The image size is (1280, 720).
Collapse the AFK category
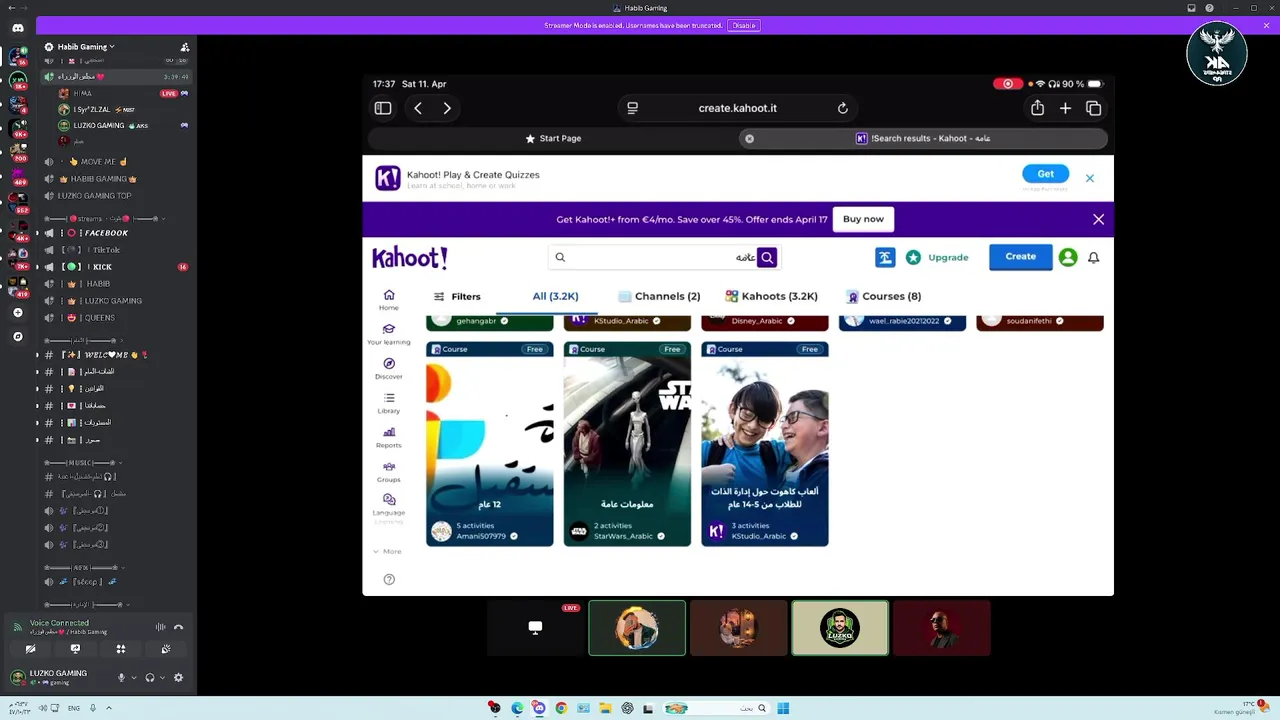(x=85, y=567)
